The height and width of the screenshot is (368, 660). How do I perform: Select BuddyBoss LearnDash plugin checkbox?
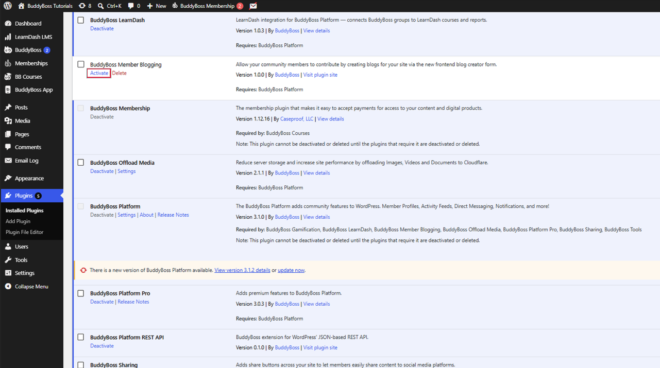click(81, 20)
